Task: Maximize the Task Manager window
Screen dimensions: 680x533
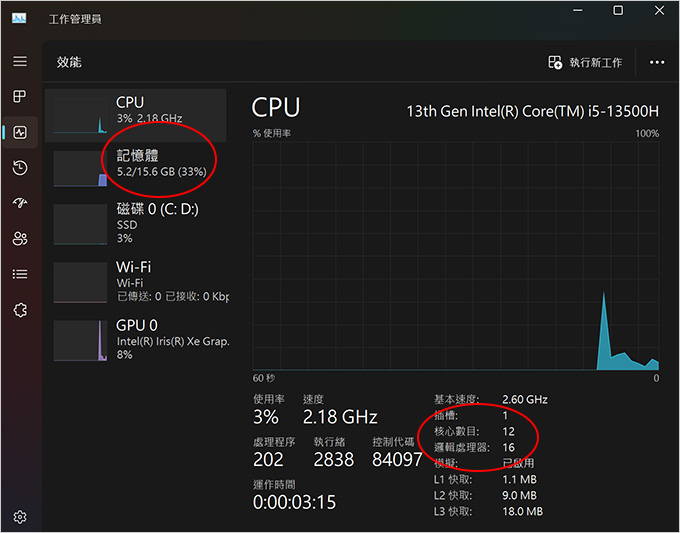Action: (618, 10)
